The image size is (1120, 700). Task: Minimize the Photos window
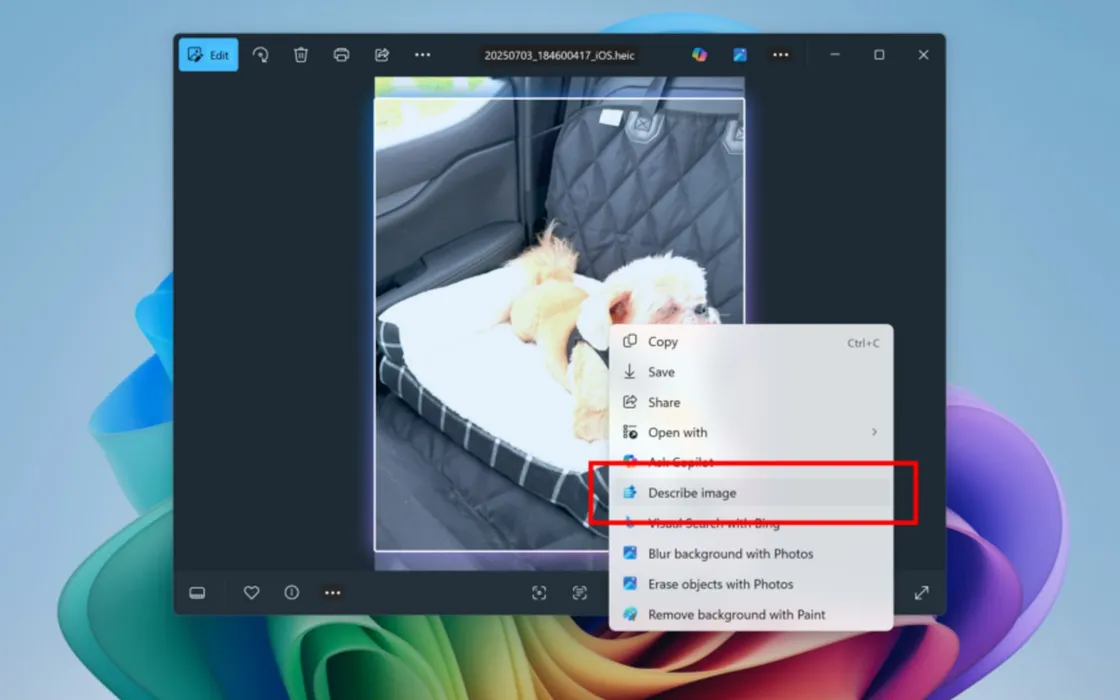pos(835,55)
